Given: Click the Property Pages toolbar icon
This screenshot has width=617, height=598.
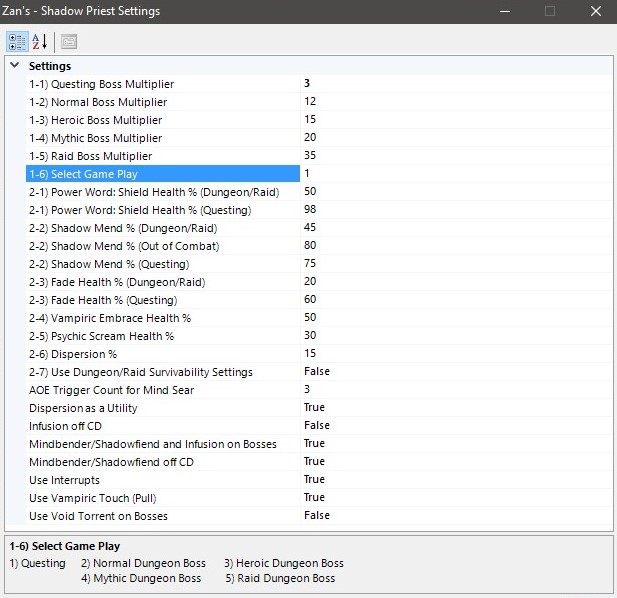Looking at the screenshot, I should 68,41.
